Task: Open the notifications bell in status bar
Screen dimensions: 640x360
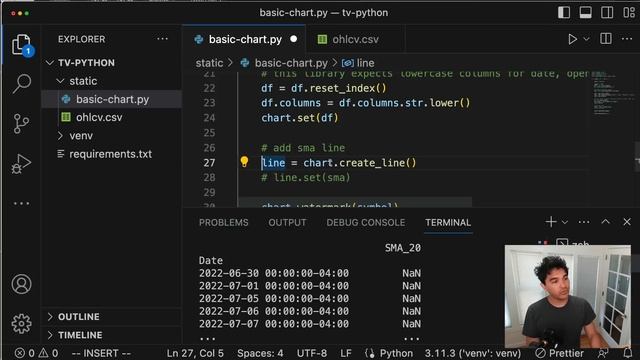Action: click(x=628, y=353)
